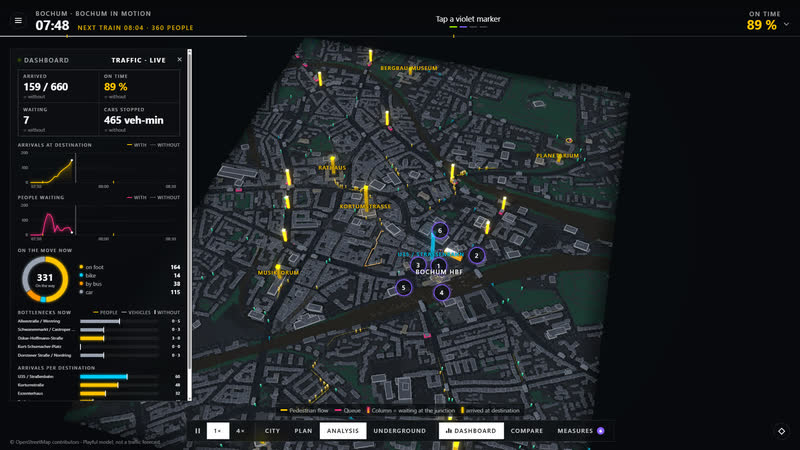Tap violet marker number 3

tap(418, 265)
